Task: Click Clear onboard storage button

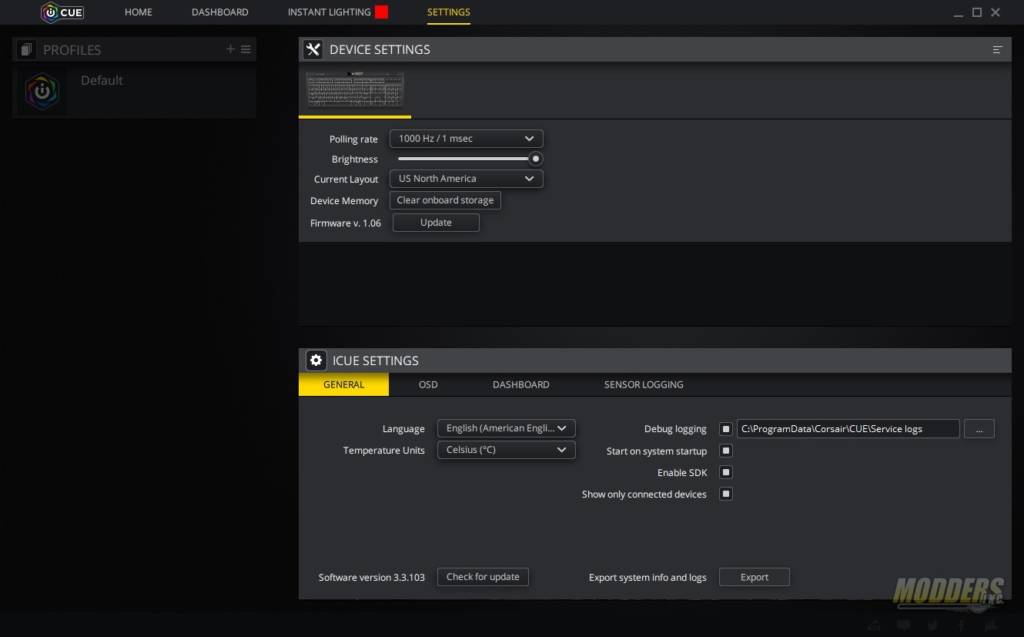Action: tap(445, 200)
